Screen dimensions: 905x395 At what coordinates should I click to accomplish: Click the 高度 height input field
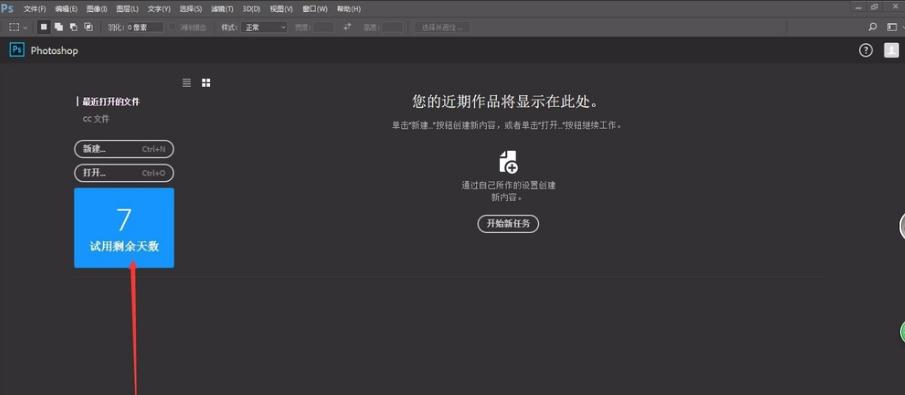pyautogui.click(x=392, y=27)
